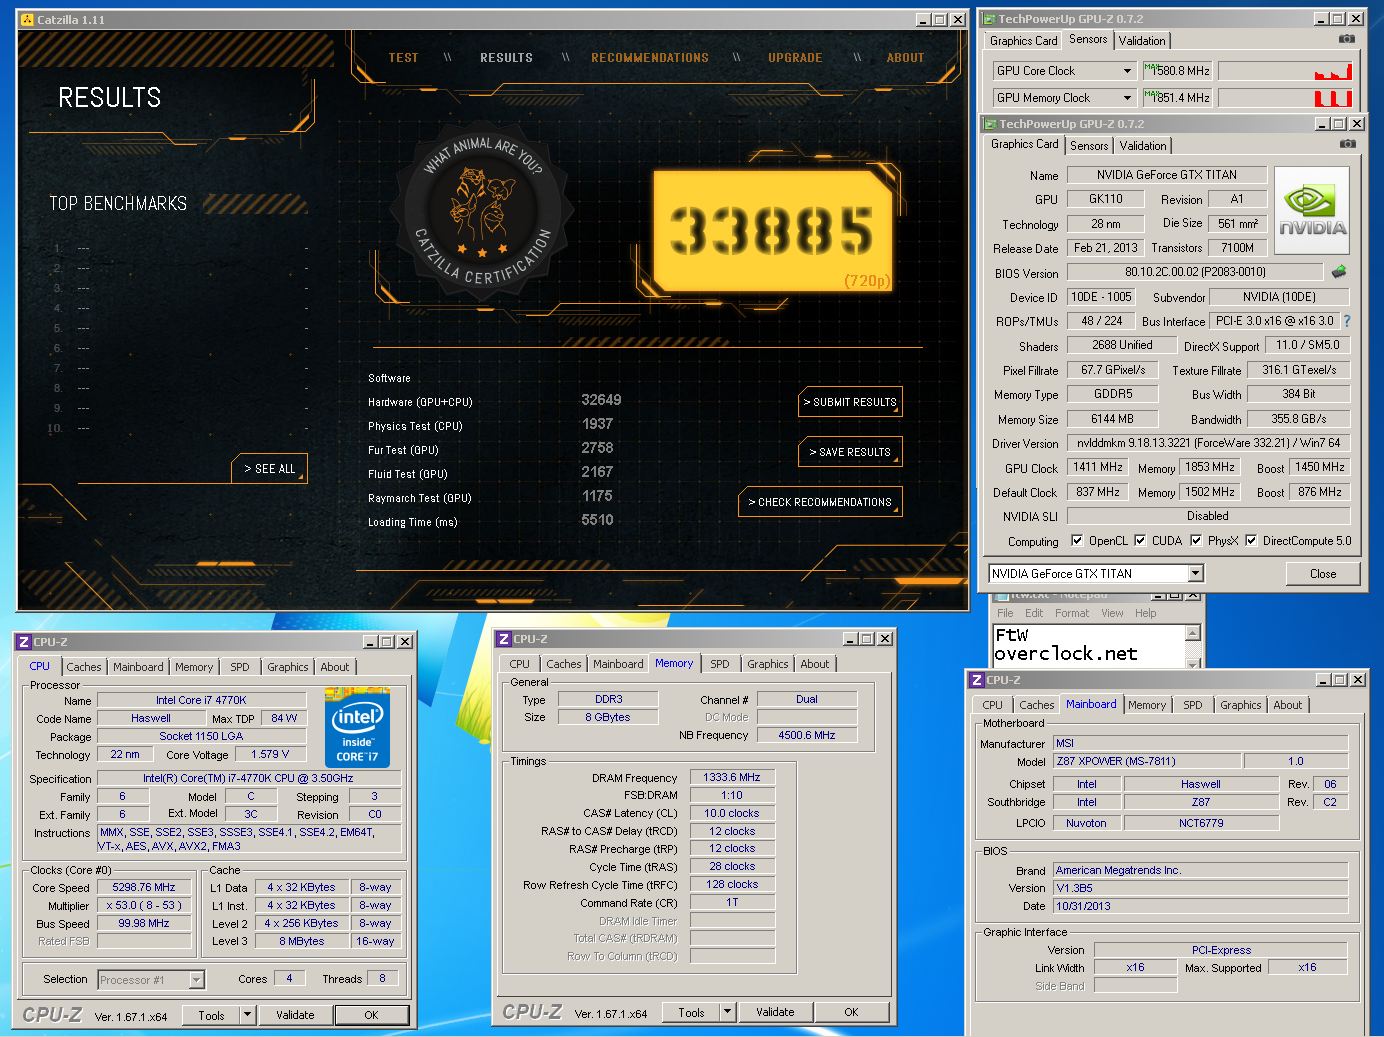
Task: Click the Hardware (GPU+CPU) score 32649
Action: tap(601, 400)
